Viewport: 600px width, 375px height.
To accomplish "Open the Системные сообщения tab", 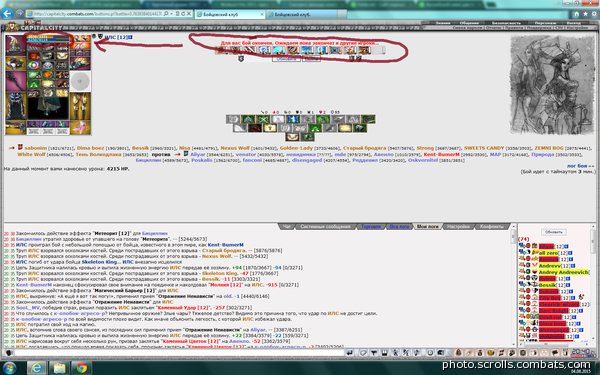I will click(x=325, y=227).
